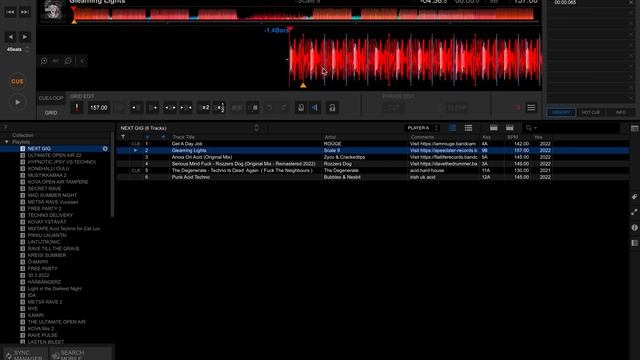This screenshot has width=640, height=360.
Task: Select the track Anoia On Acid
Action: (202, 157)
